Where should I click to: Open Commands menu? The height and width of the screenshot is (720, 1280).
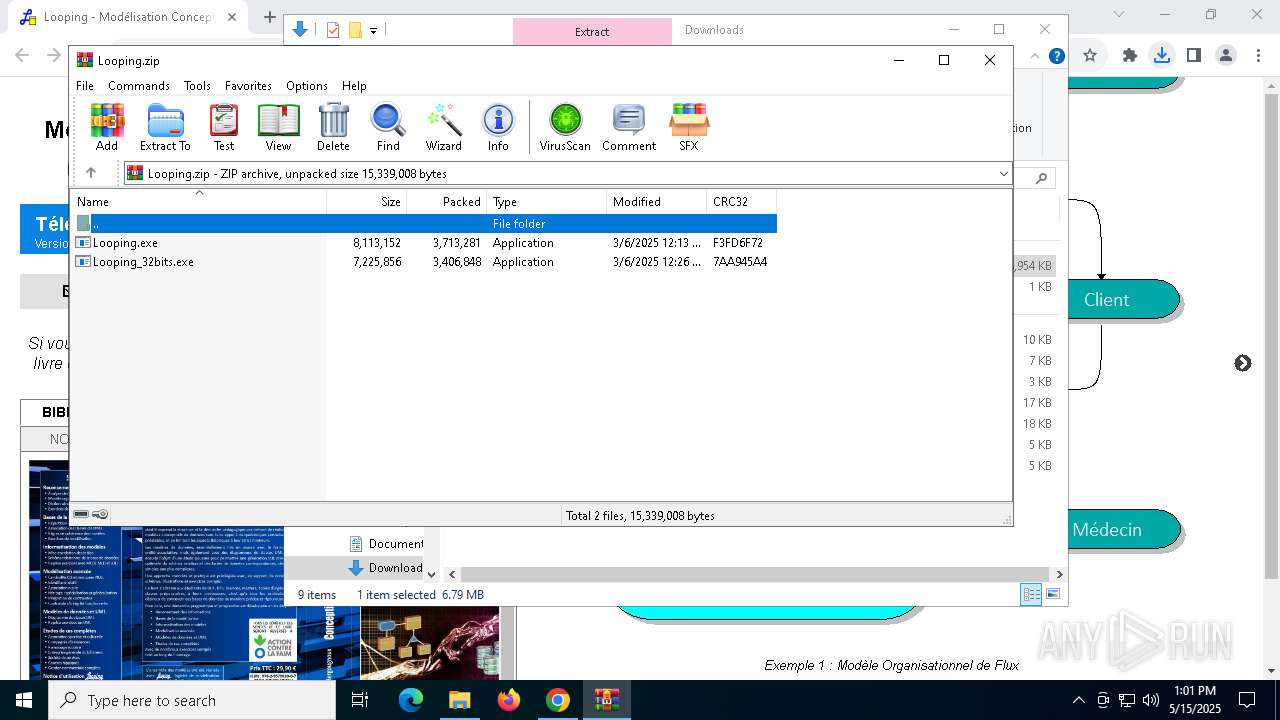[139, 86]
